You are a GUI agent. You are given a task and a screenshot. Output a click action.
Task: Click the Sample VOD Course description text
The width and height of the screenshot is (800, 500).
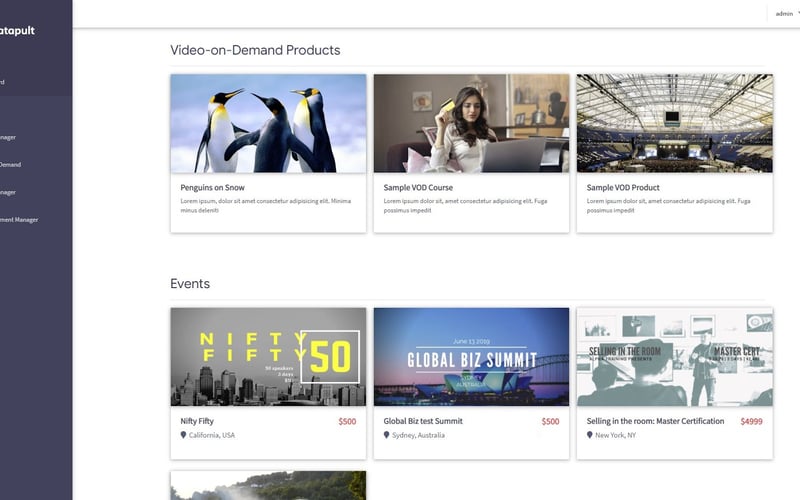[x=465, y=206]
